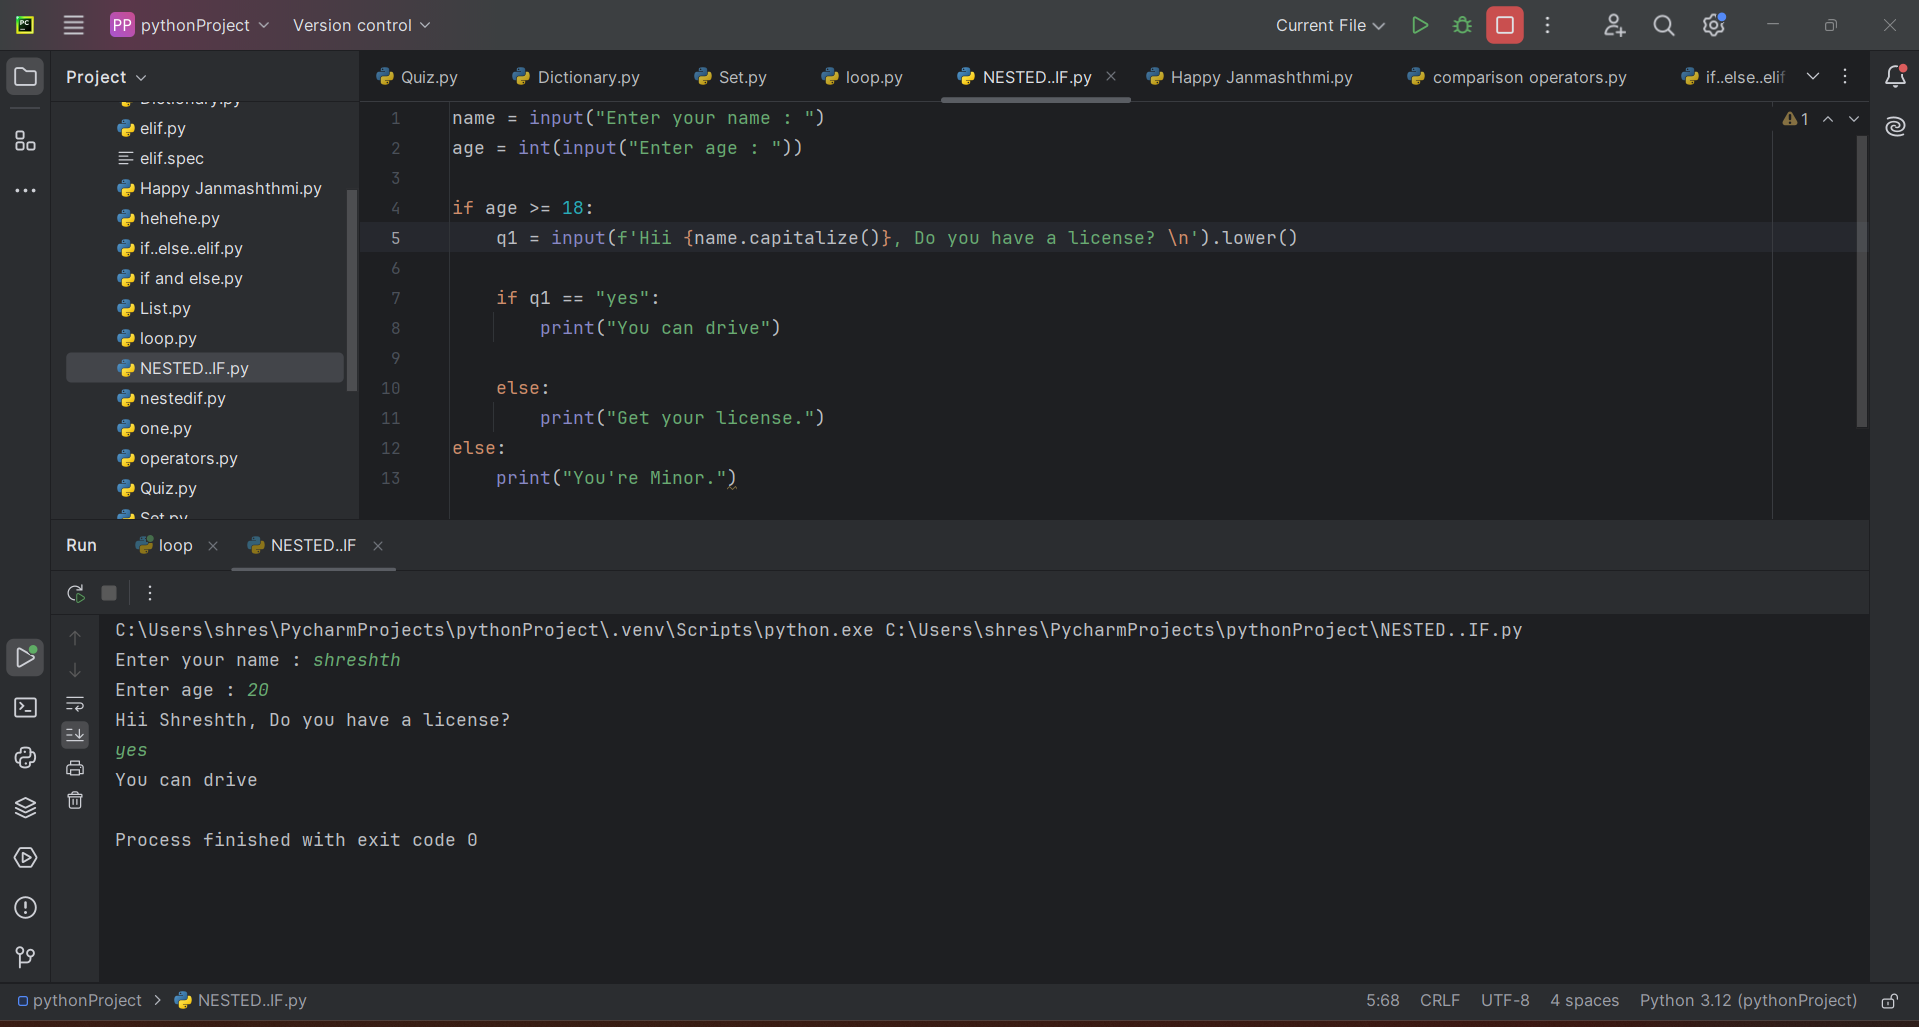Open the Services tool window
Image resolution: width=1919 pixels, height=1027 pixels.
(25, 857)
